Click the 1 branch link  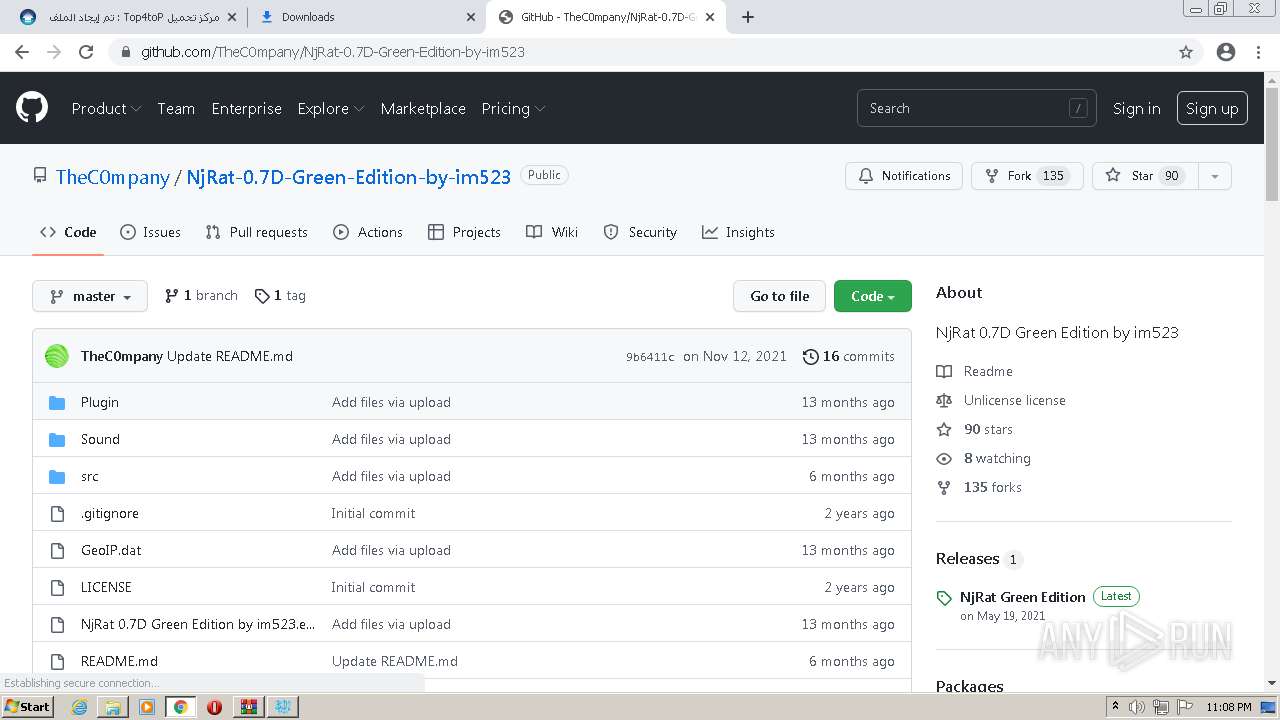click(x=201, y=296)
